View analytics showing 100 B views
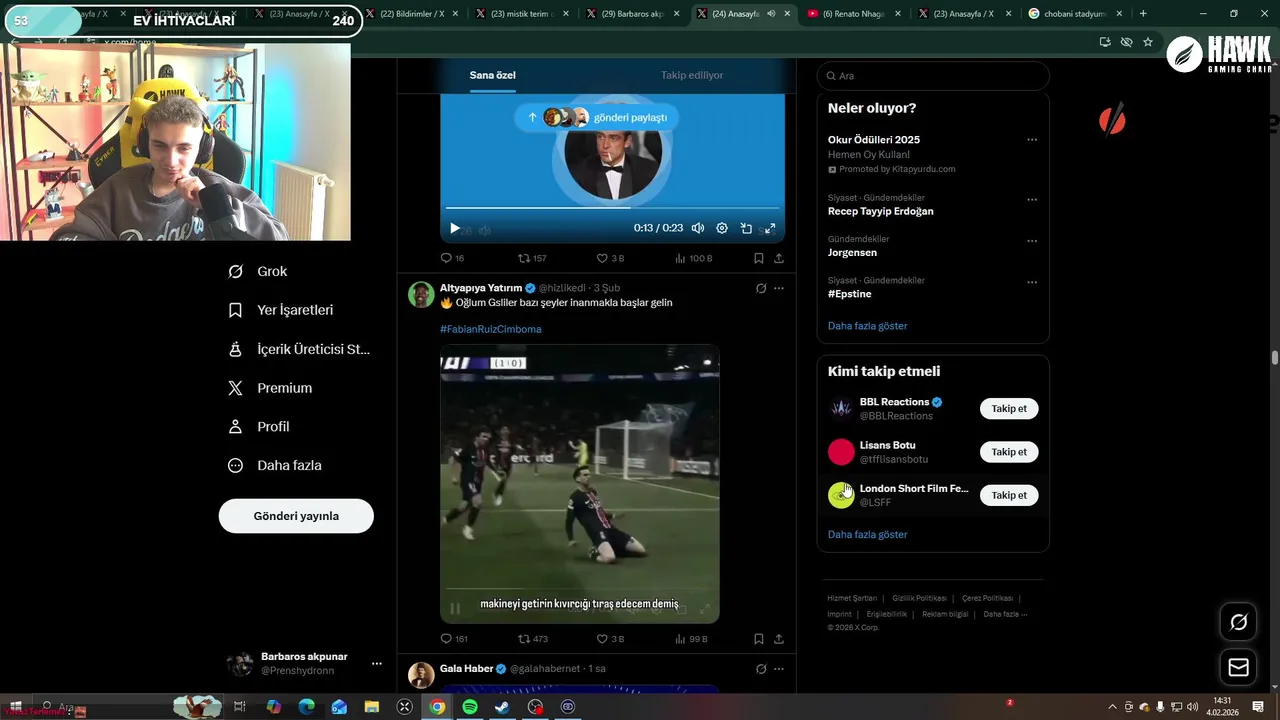 (694, 258)
